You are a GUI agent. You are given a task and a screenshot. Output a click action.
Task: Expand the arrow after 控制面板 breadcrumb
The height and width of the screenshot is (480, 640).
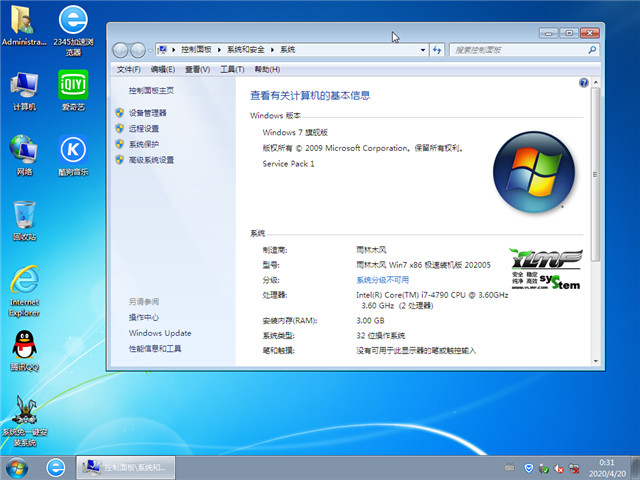click(221, 49)
